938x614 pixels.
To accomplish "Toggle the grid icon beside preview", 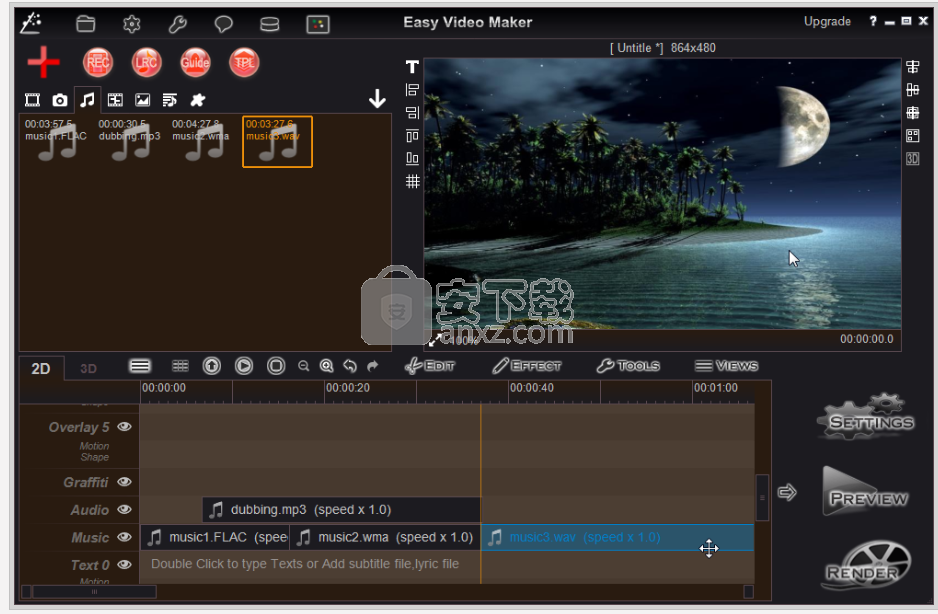I will (412, 181).
